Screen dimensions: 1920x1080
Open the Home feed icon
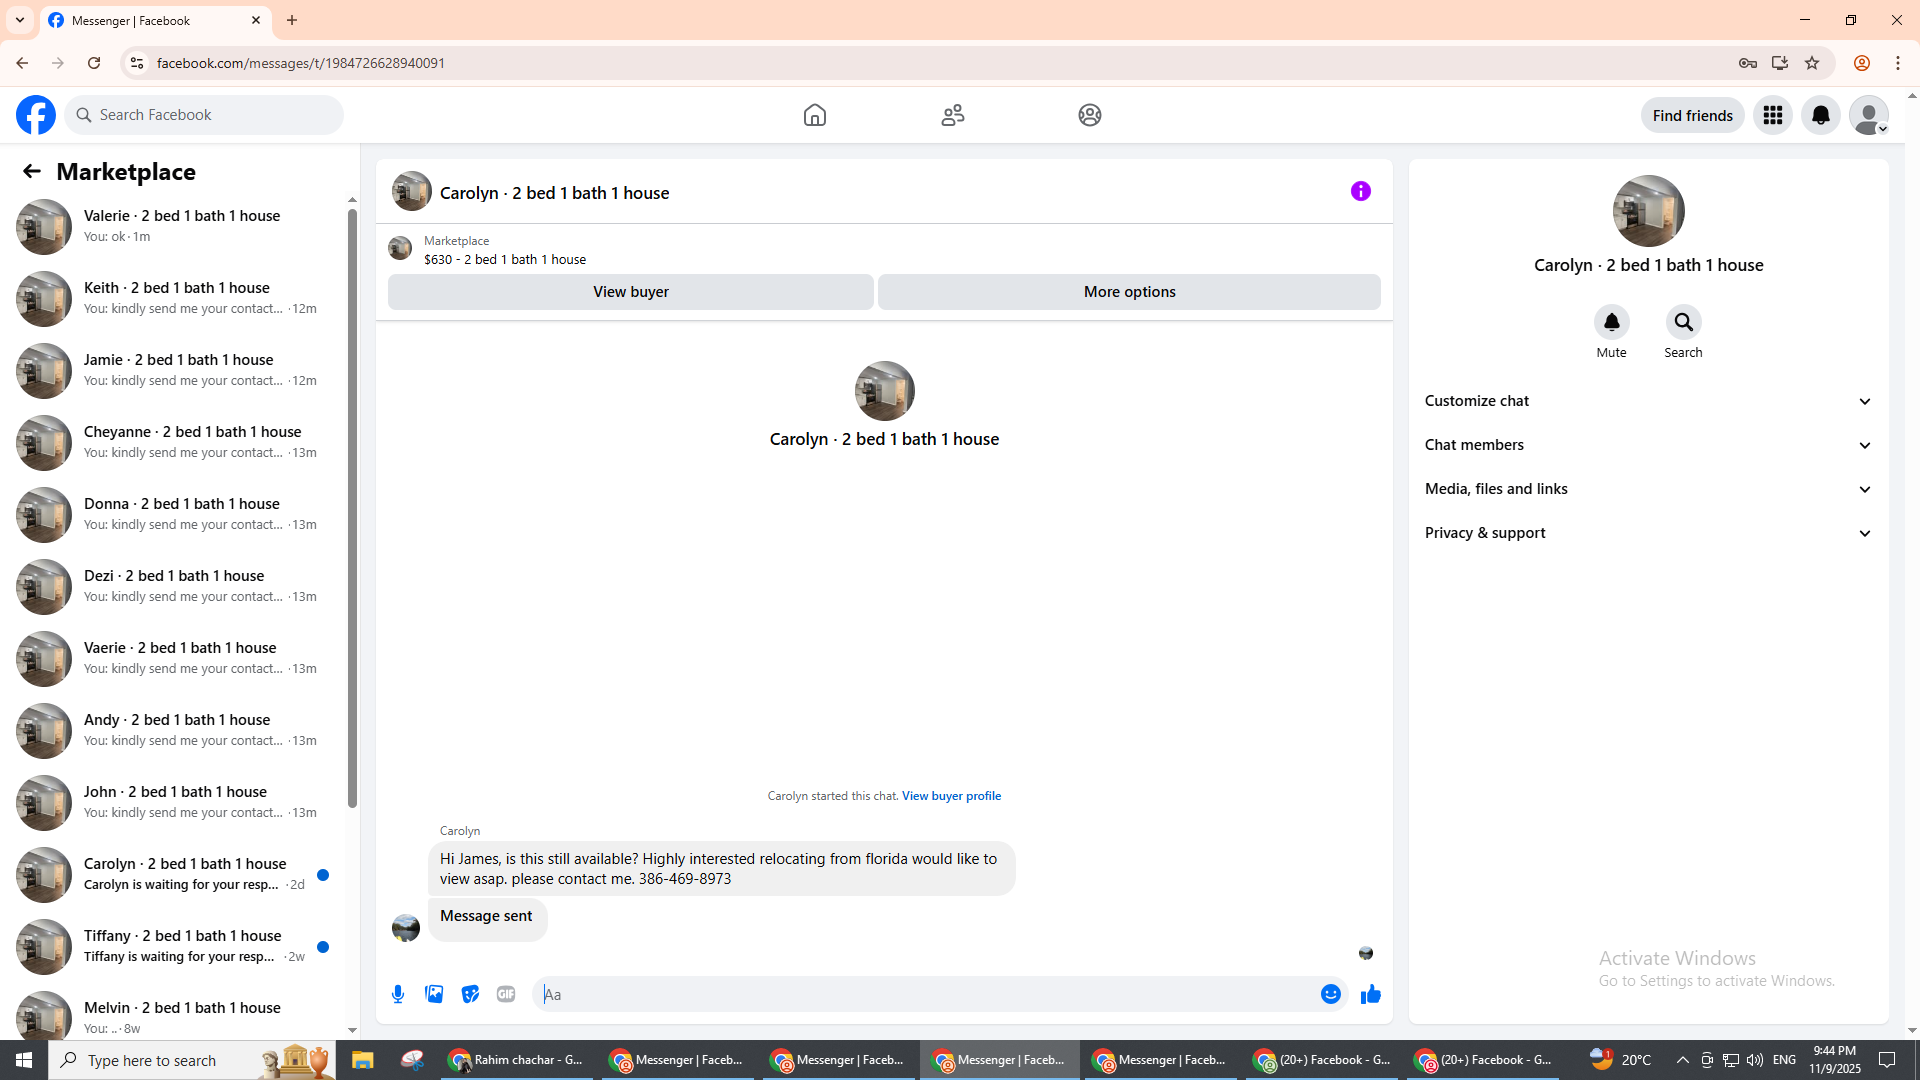[x=815, y=115]
